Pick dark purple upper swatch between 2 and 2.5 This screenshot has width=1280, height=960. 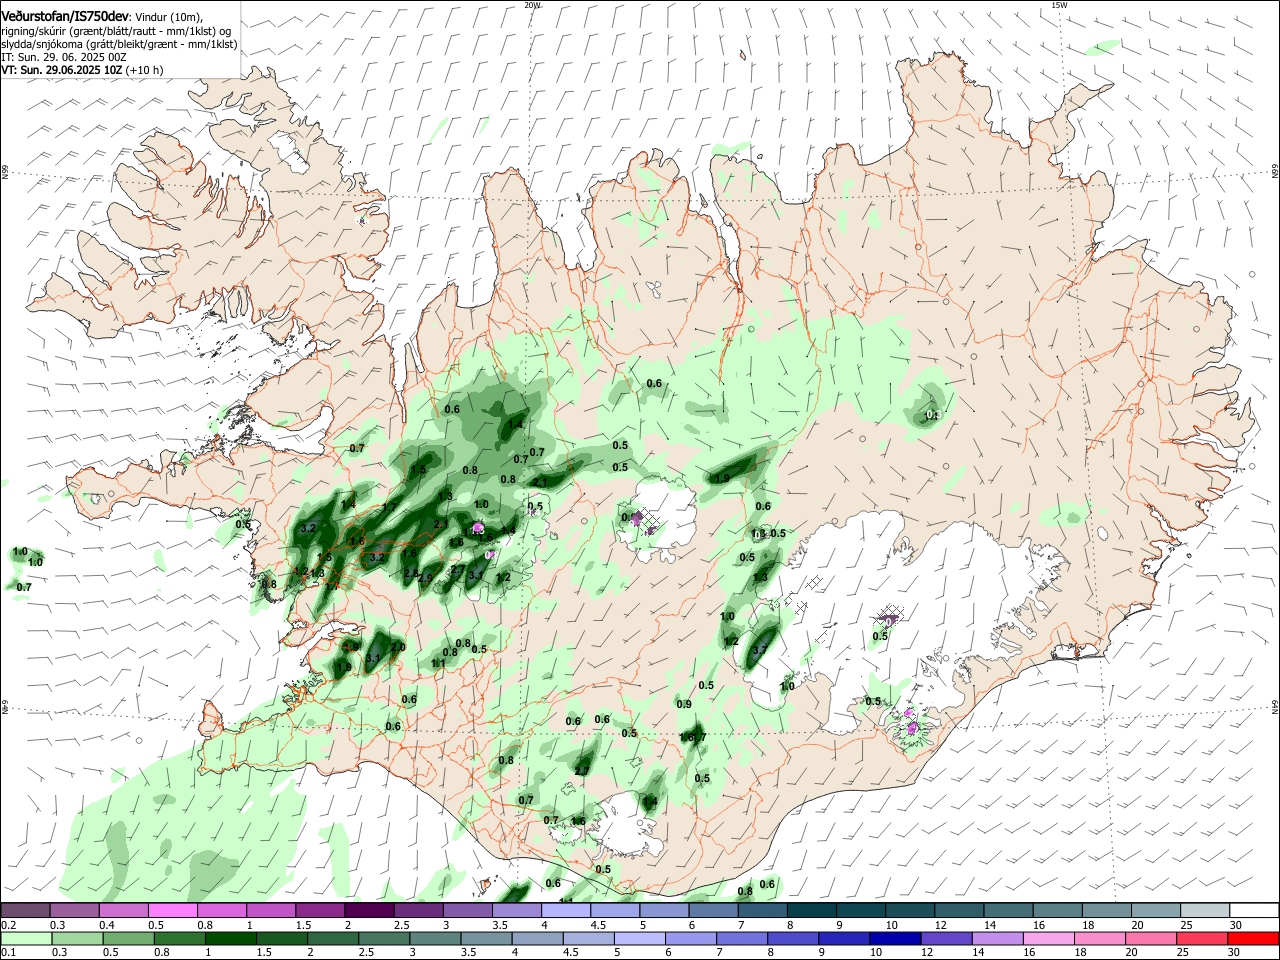click(368, 911)
